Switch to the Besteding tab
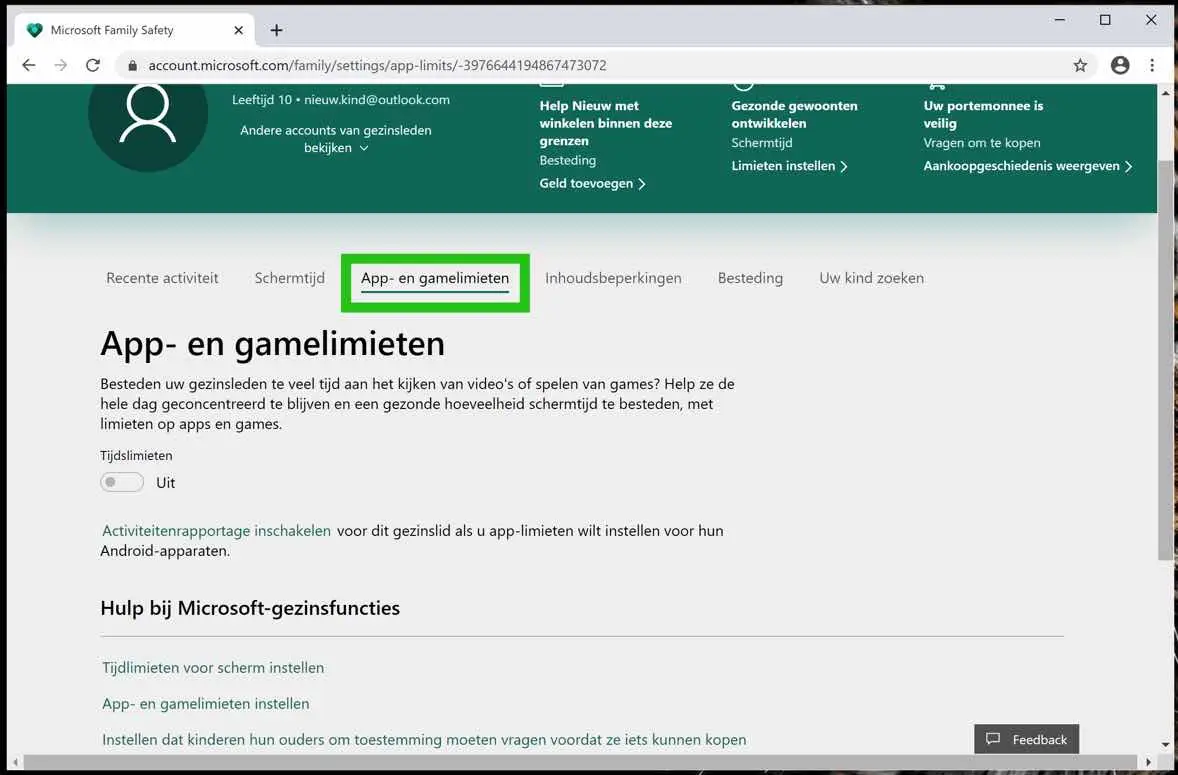Image resolution: width=1178 pixels, height=775 pixels. tap(750, 278)
